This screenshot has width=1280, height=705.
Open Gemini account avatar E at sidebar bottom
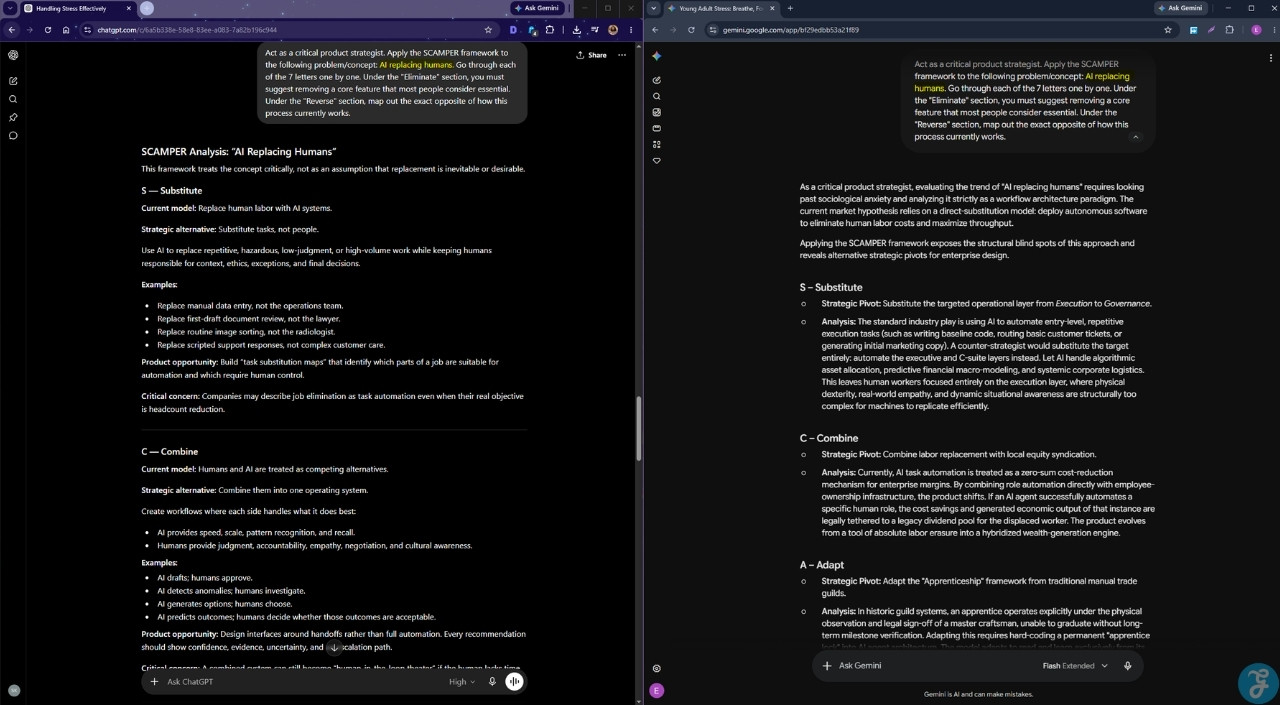[x=657, y=690]
